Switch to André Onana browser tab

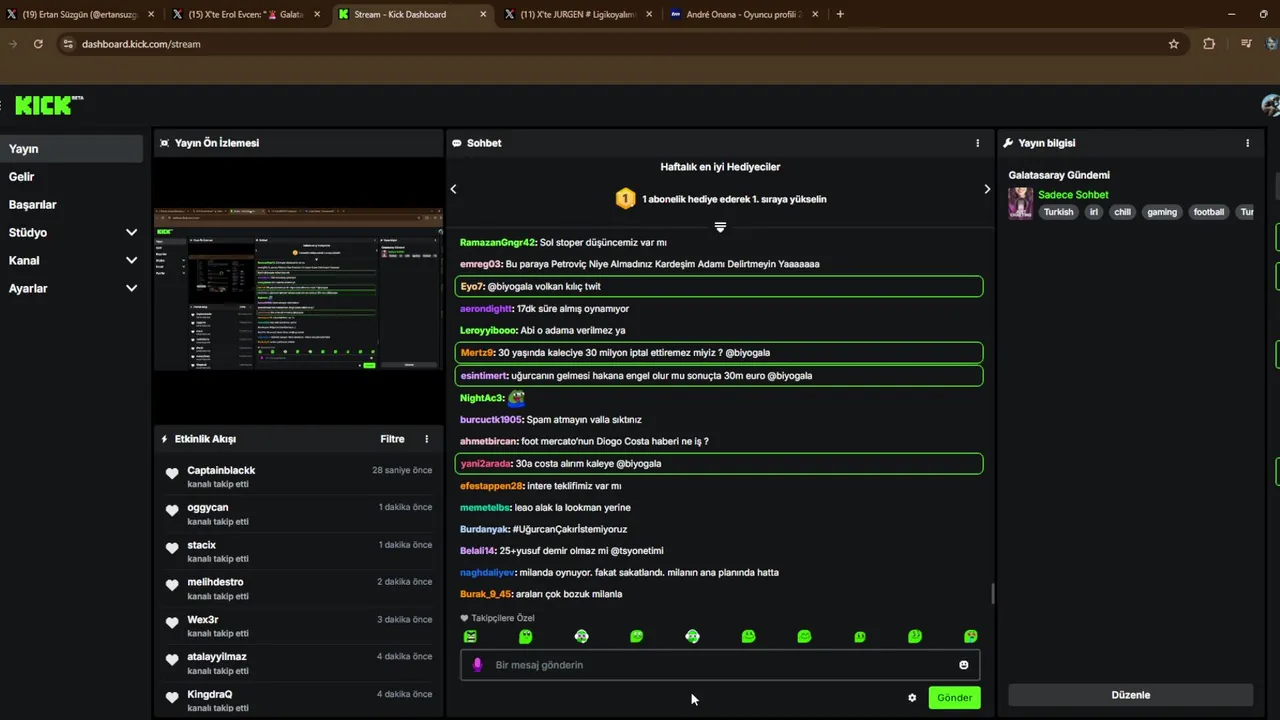[743, 14]
